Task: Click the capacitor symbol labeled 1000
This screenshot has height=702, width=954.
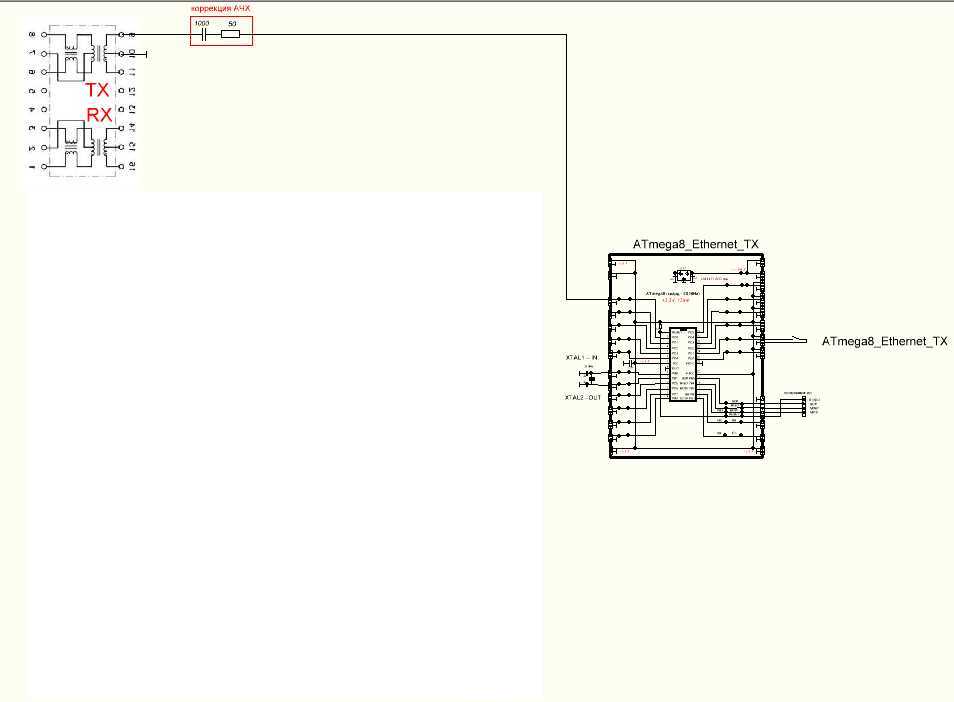Action: click(205, 34)
